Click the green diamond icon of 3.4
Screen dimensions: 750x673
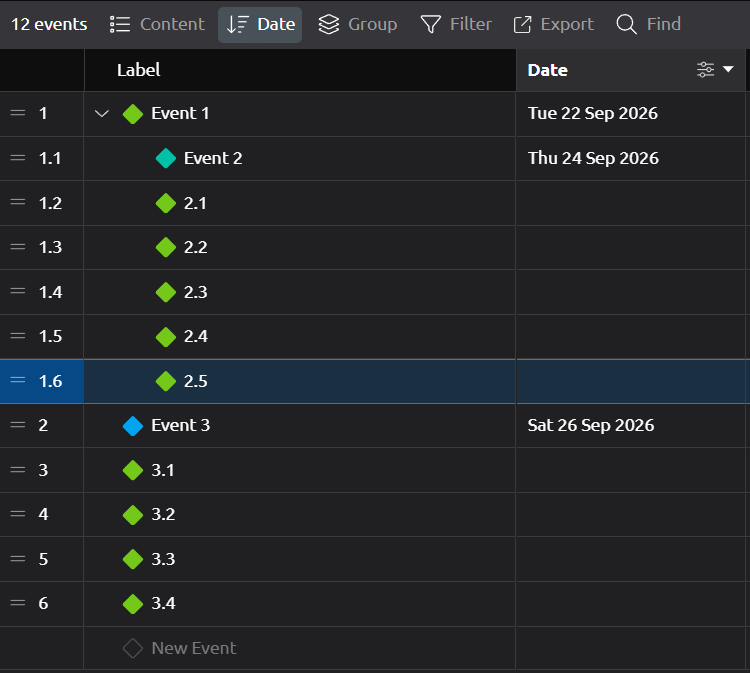[133, 604]
